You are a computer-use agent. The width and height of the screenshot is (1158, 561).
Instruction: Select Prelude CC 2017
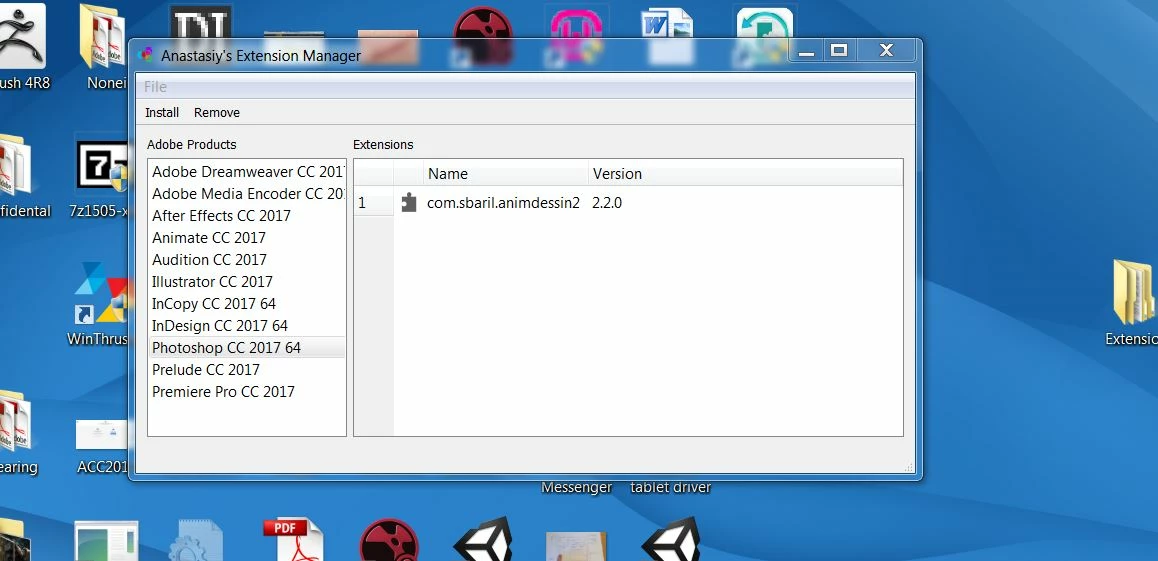click(x=247, y=370)
